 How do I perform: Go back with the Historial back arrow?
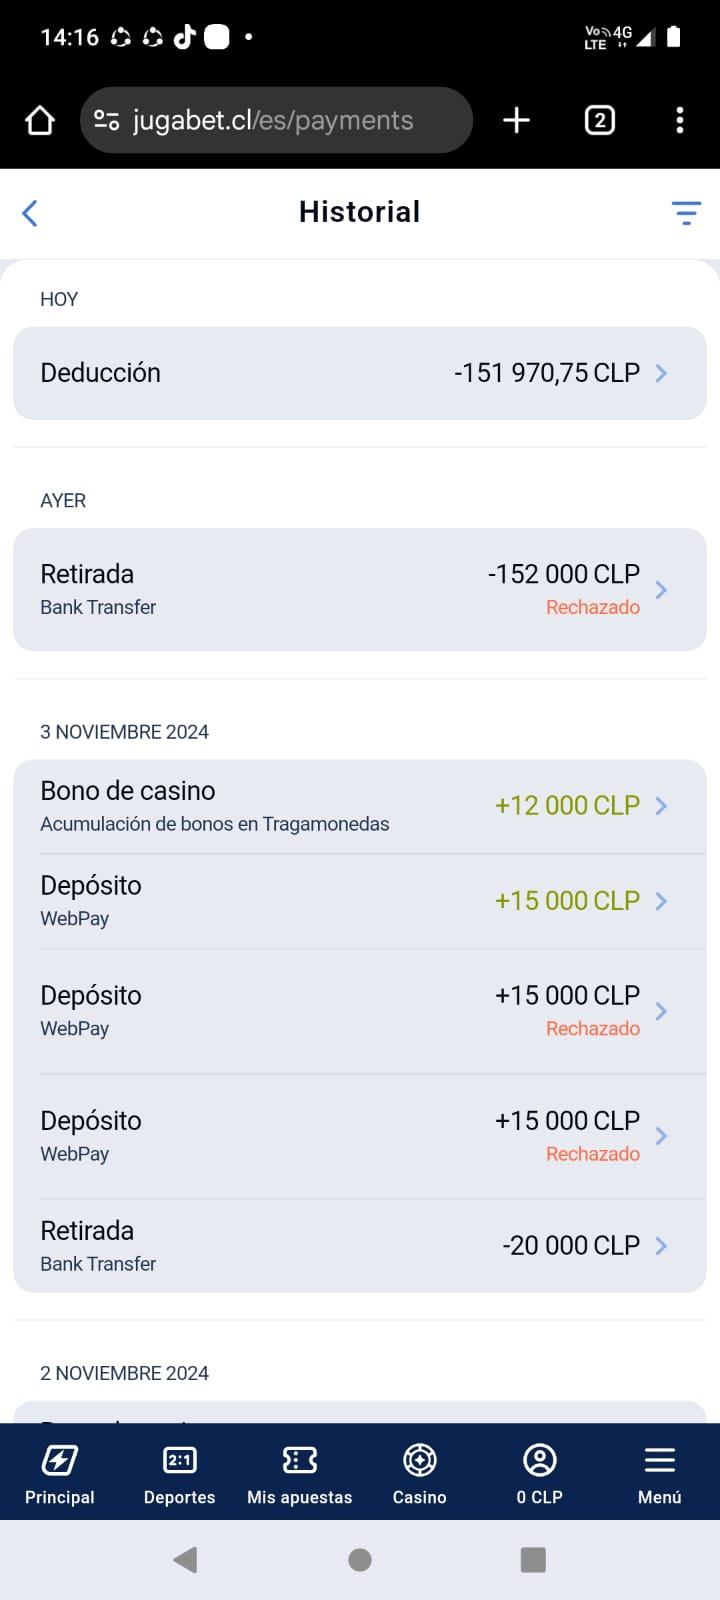[x=30, y=213]
